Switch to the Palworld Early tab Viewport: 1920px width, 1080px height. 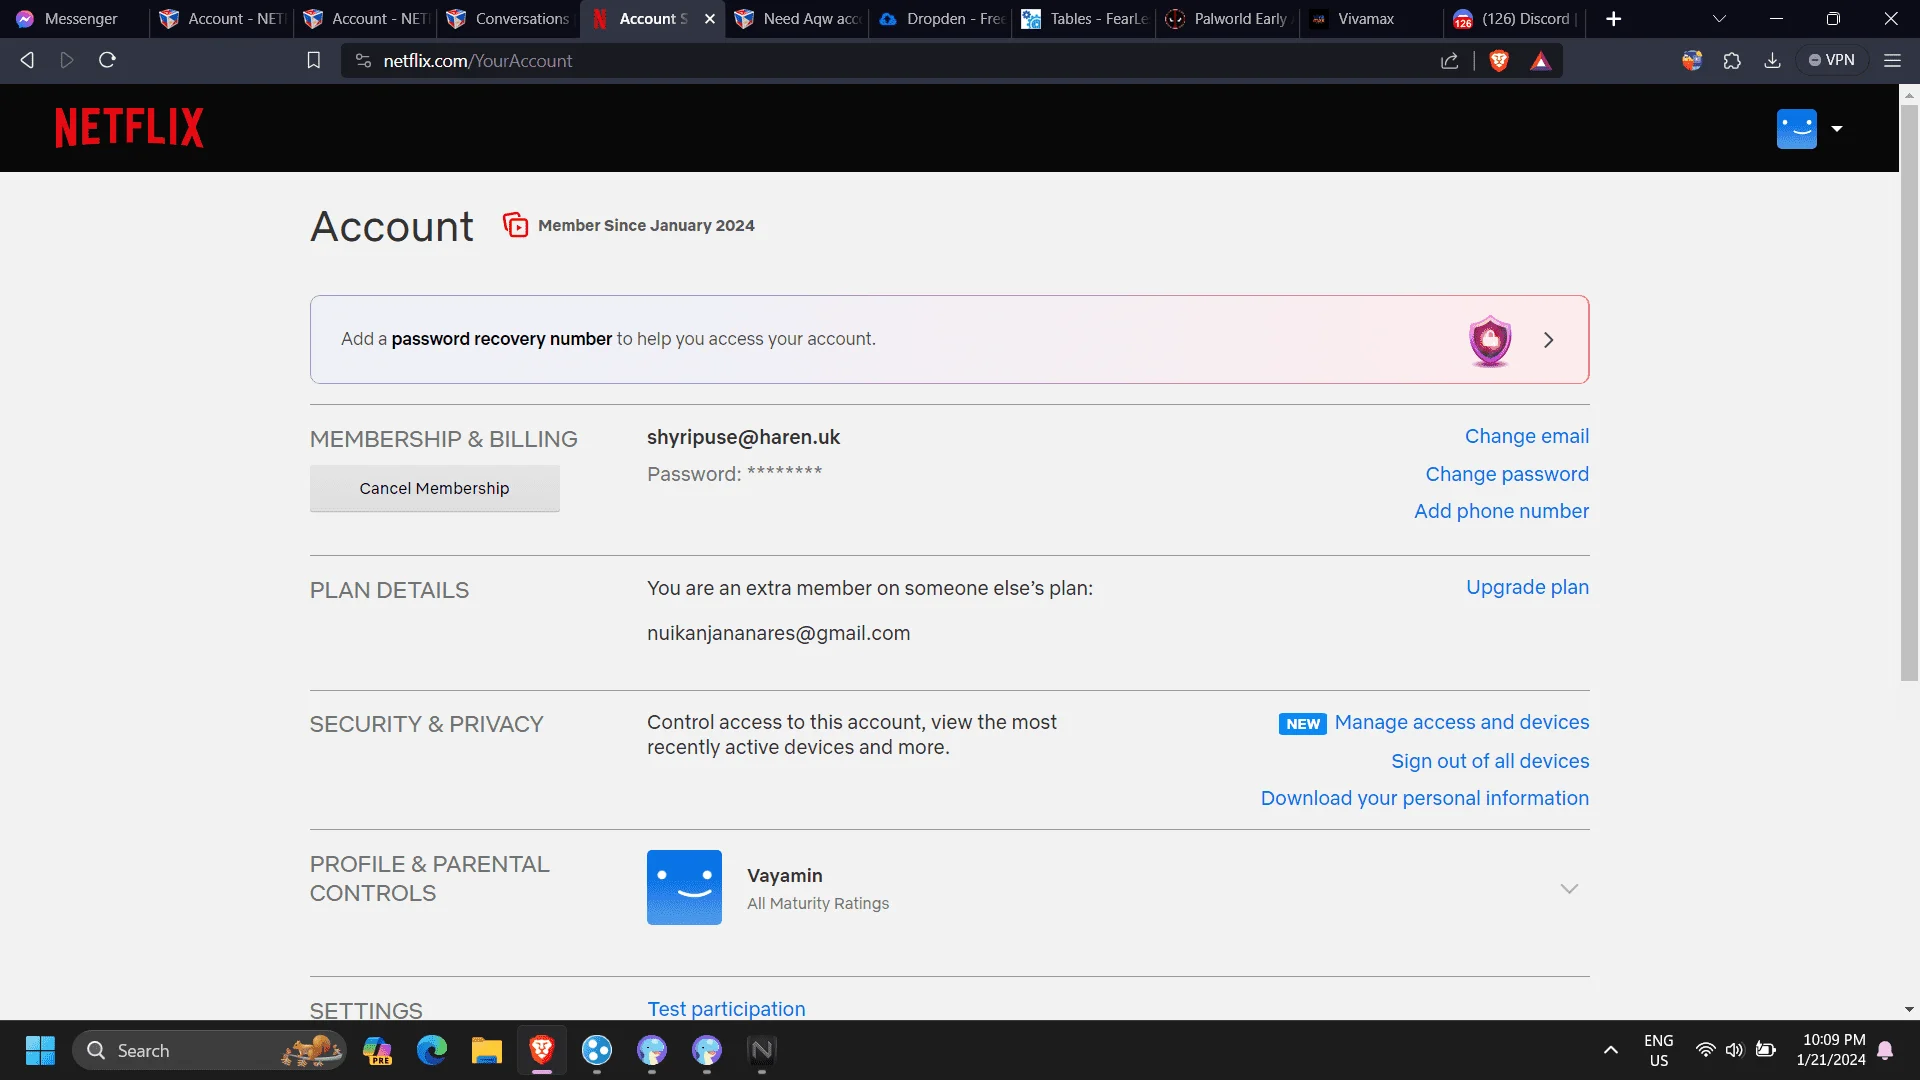(x=1228, y=19)
